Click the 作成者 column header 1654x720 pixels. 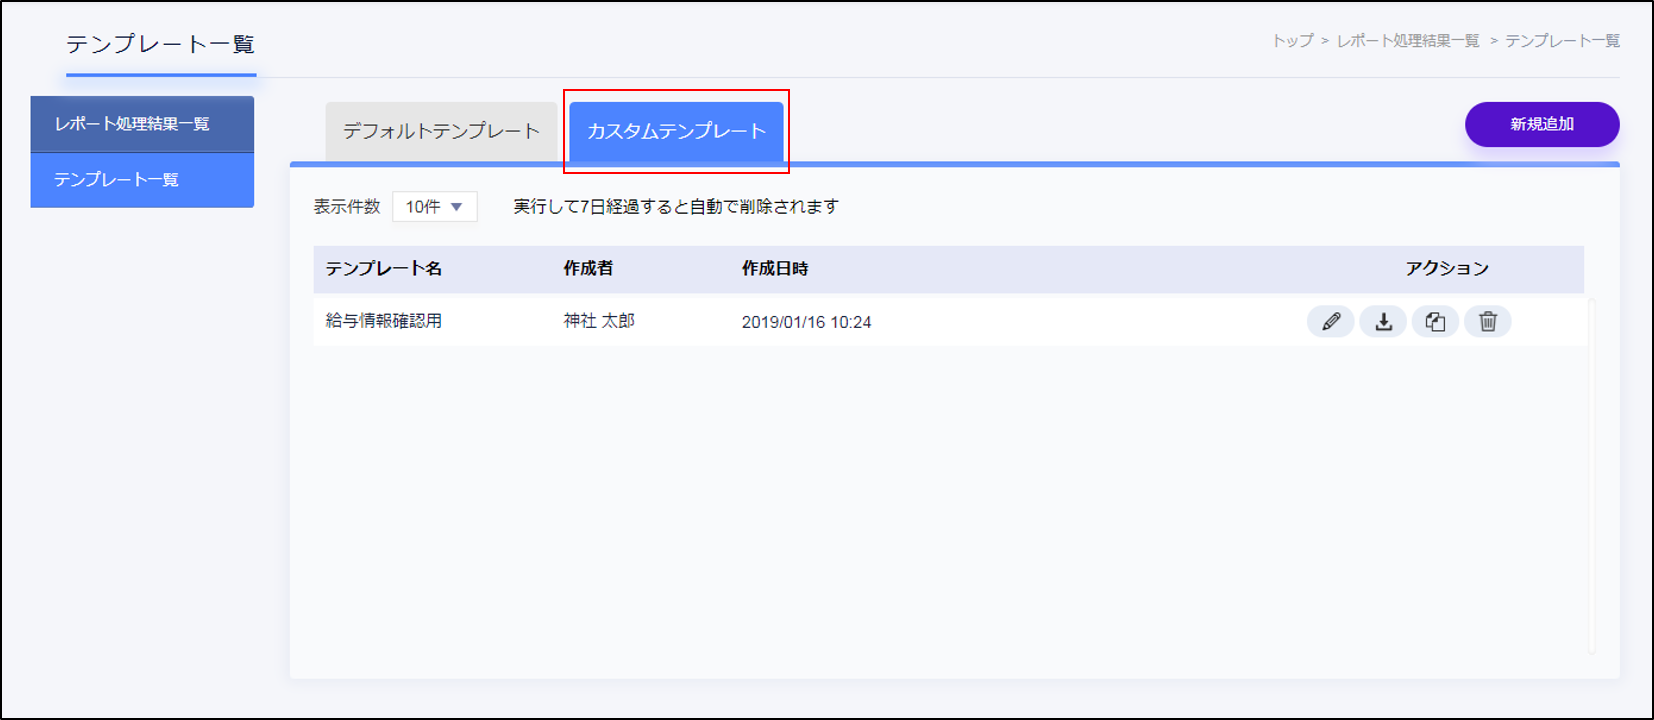point(588,269)
